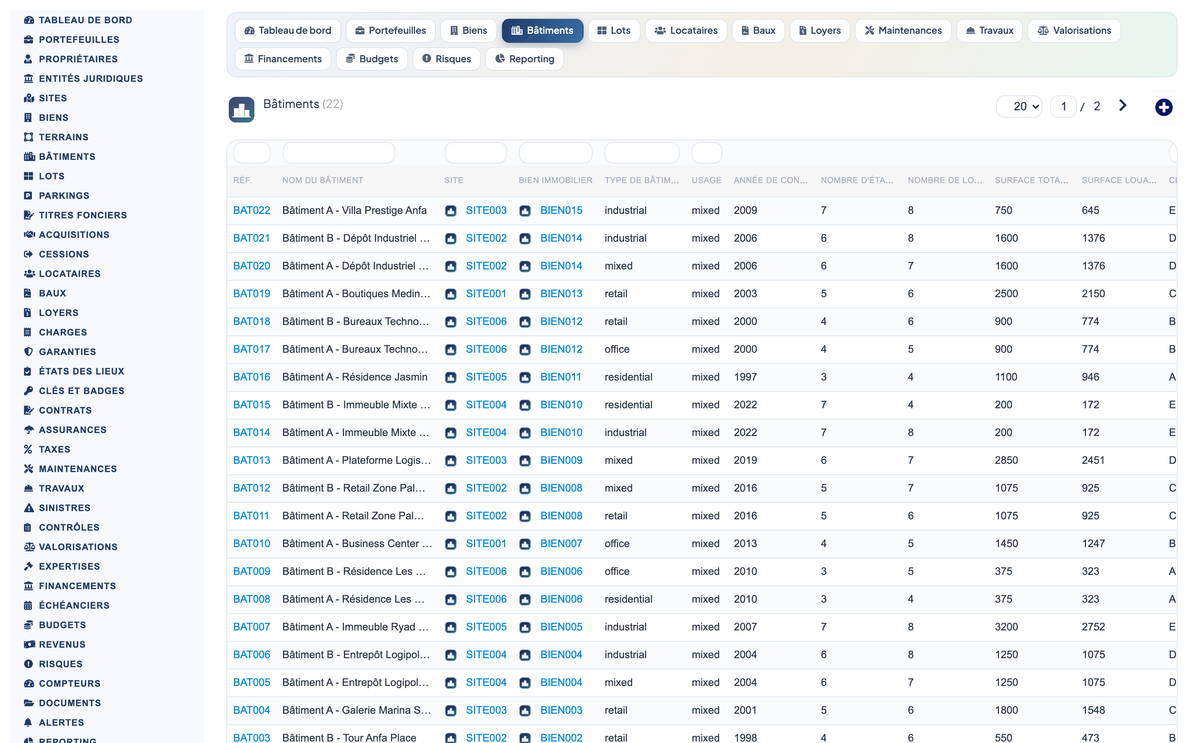The width and height of the screenshot is (1200, 743).
Task: Open Clés et badges sidebar entry
Action: [x=82, y=391]
